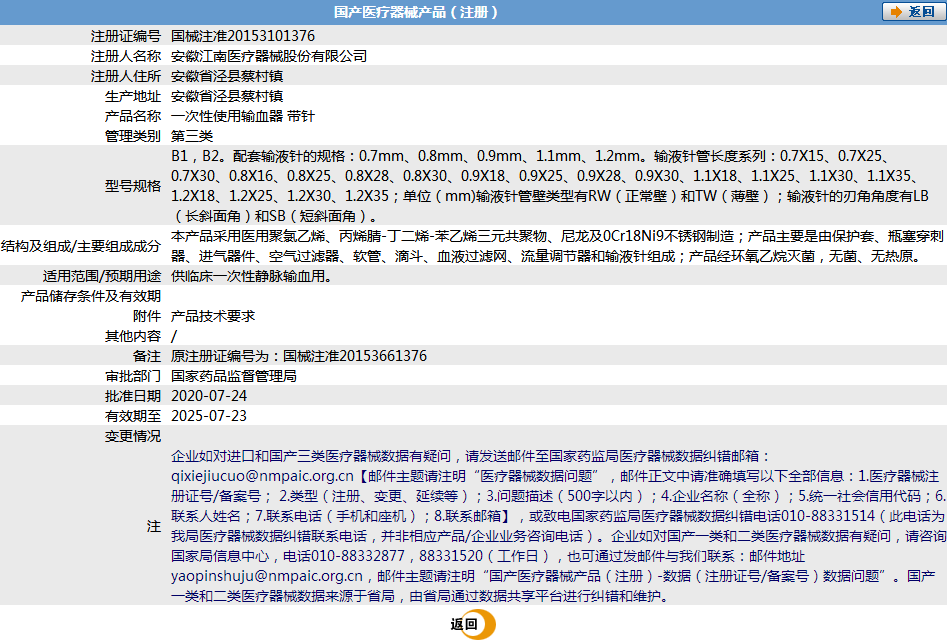Screen dimensions: 951x642
Task: Click the 管理类别 value 第三类
Action: (192, 136)
